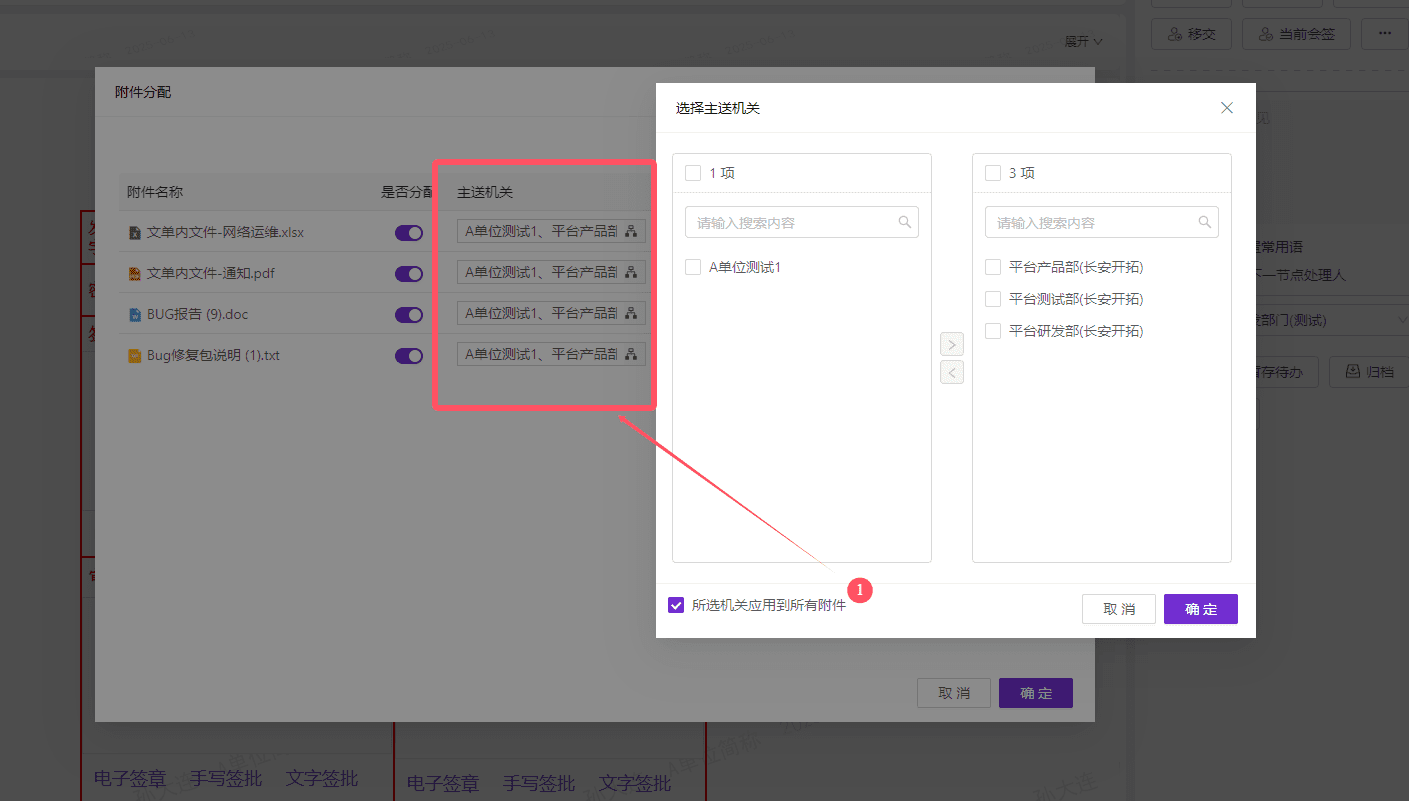Expand the 展开 dropdown at top
The image size is (1409, 801).
(x=1083, y=42)
